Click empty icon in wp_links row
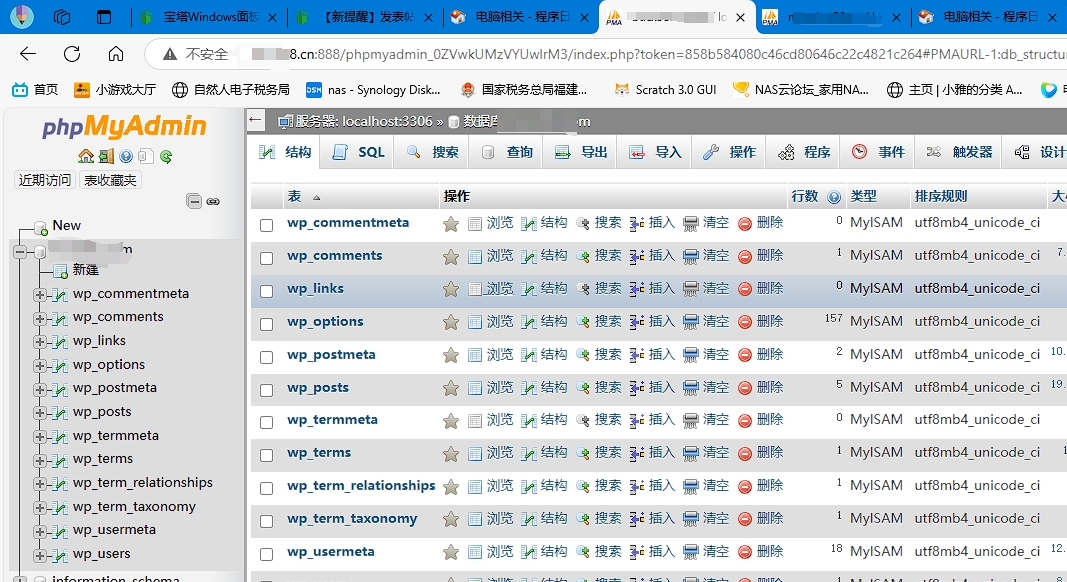 (x=691, y=289)
